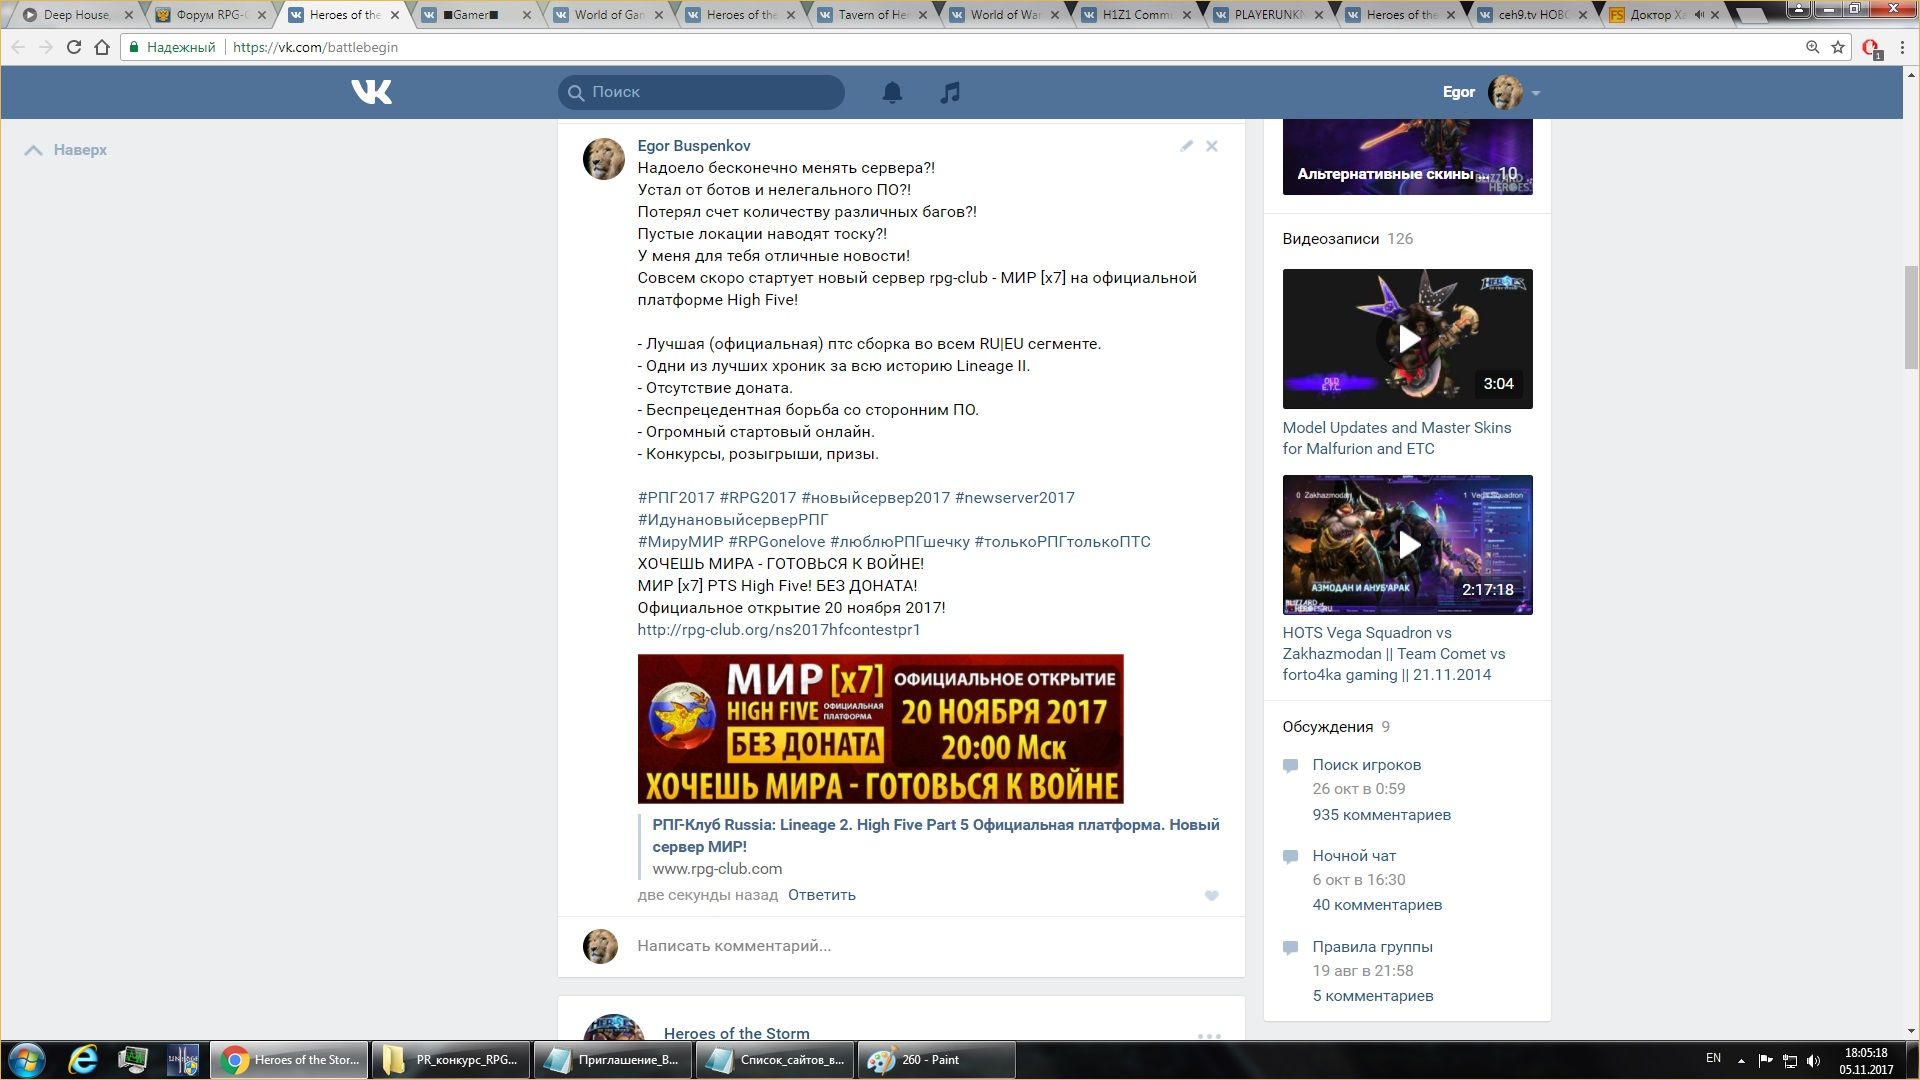1920x1080 pixels.
Task: Click the zoom magnifier in address bar
Action: pyautogui.click(x=1812, y=47)
